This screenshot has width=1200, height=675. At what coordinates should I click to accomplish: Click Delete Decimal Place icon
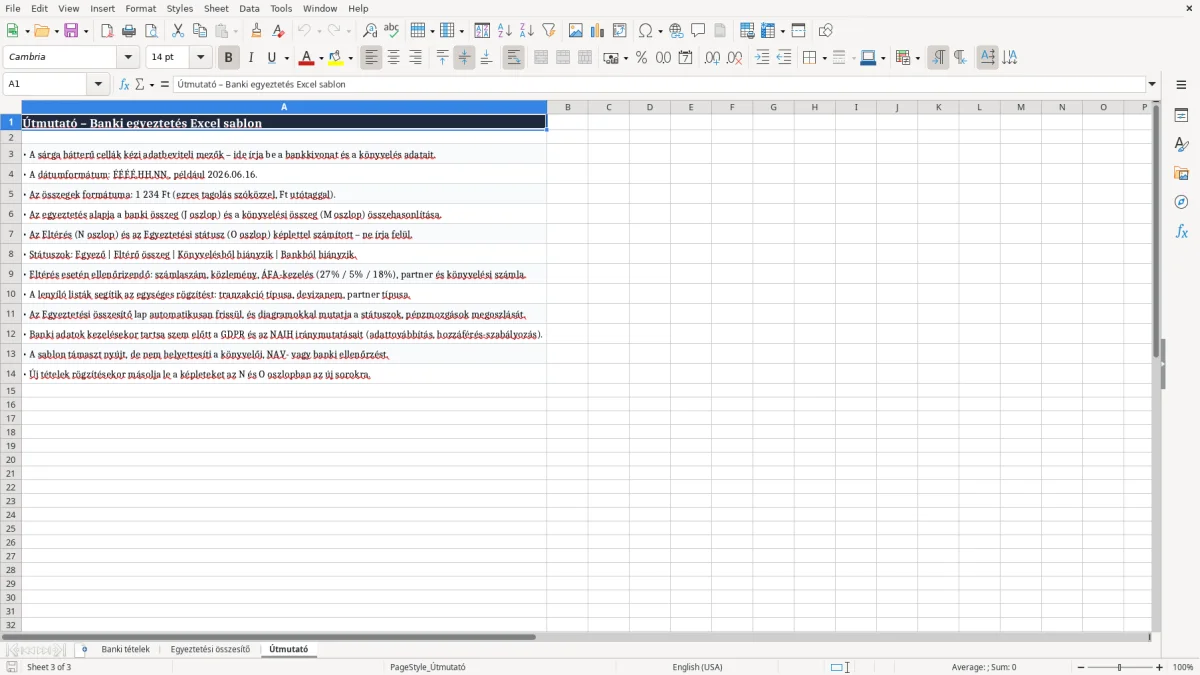pos(735,58)
